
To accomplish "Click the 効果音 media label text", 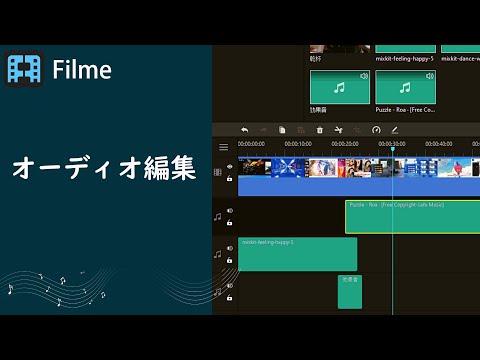I will 318,110.
